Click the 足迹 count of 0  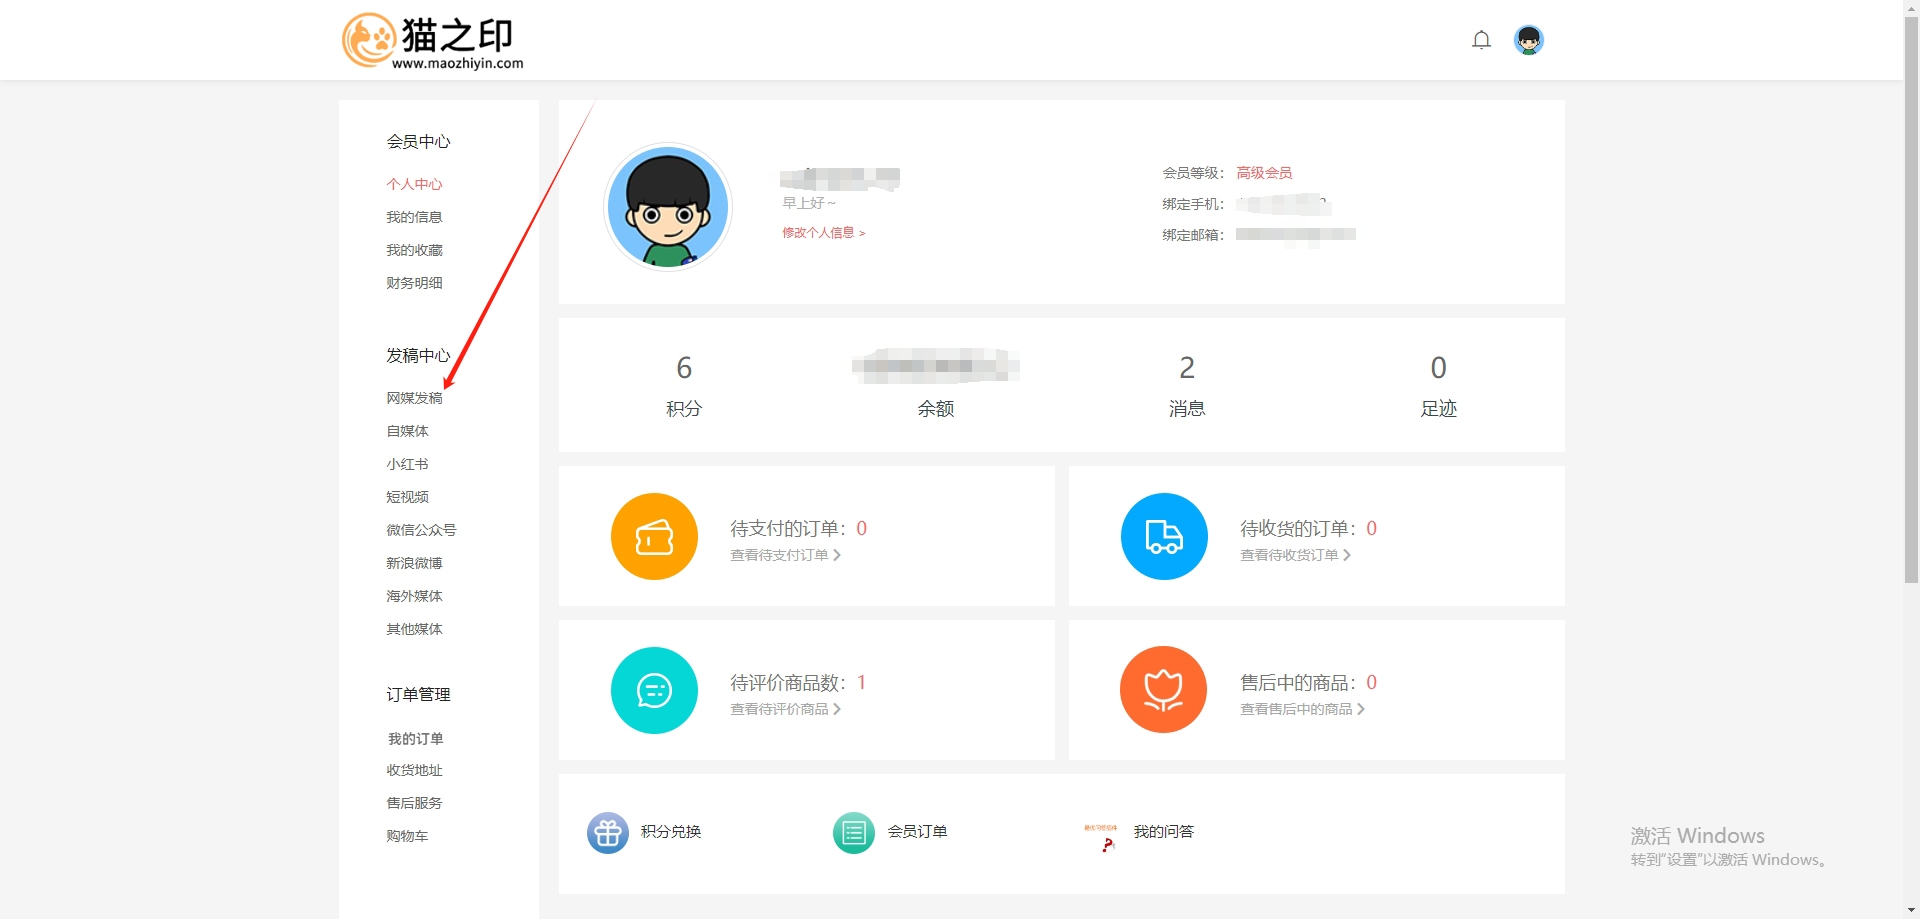1438,368
